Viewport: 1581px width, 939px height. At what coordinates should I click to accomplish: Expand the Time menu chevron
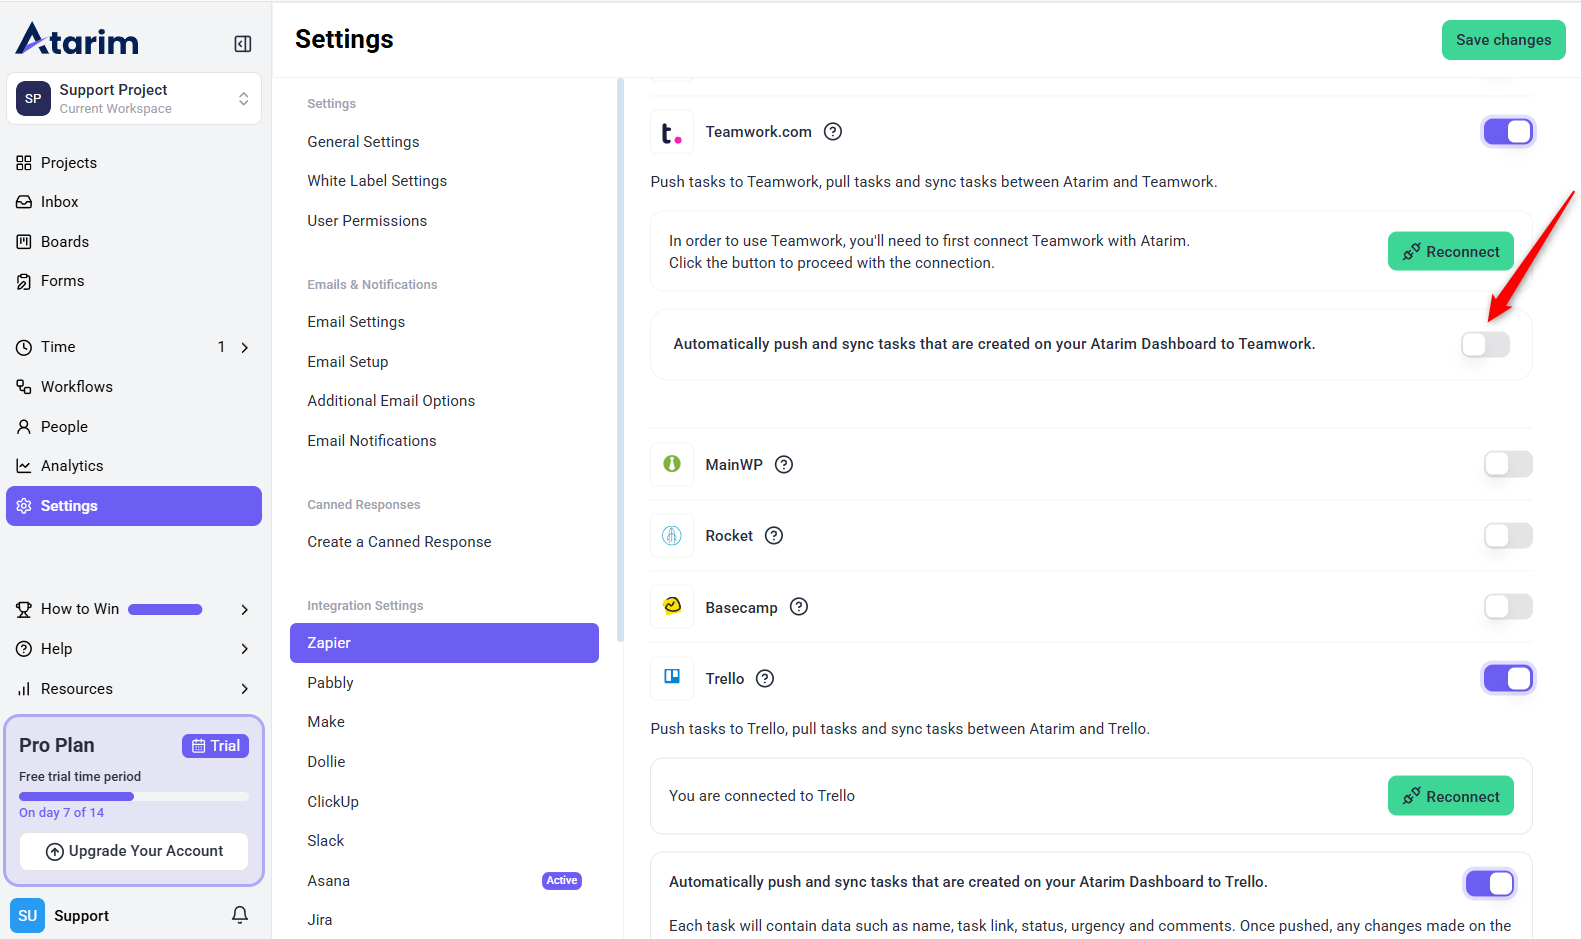[x=245, y=348]
